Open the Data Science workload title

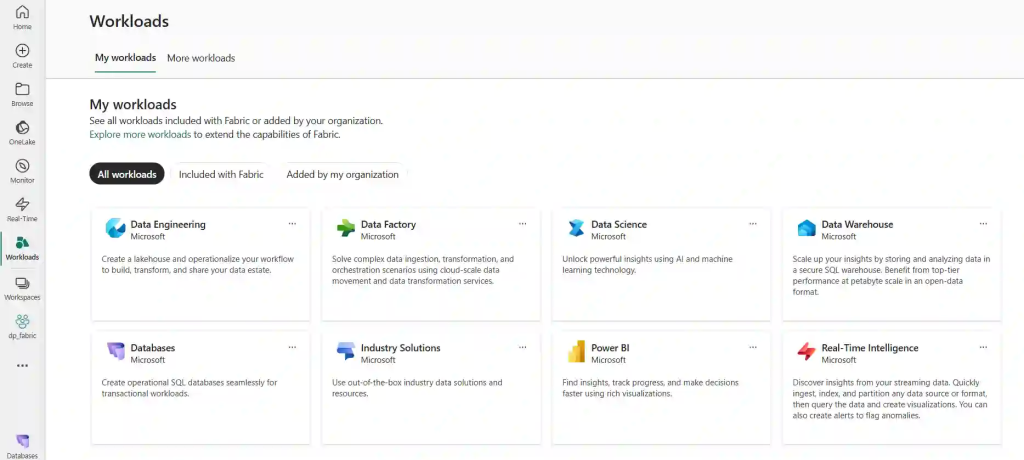(619, 224)
